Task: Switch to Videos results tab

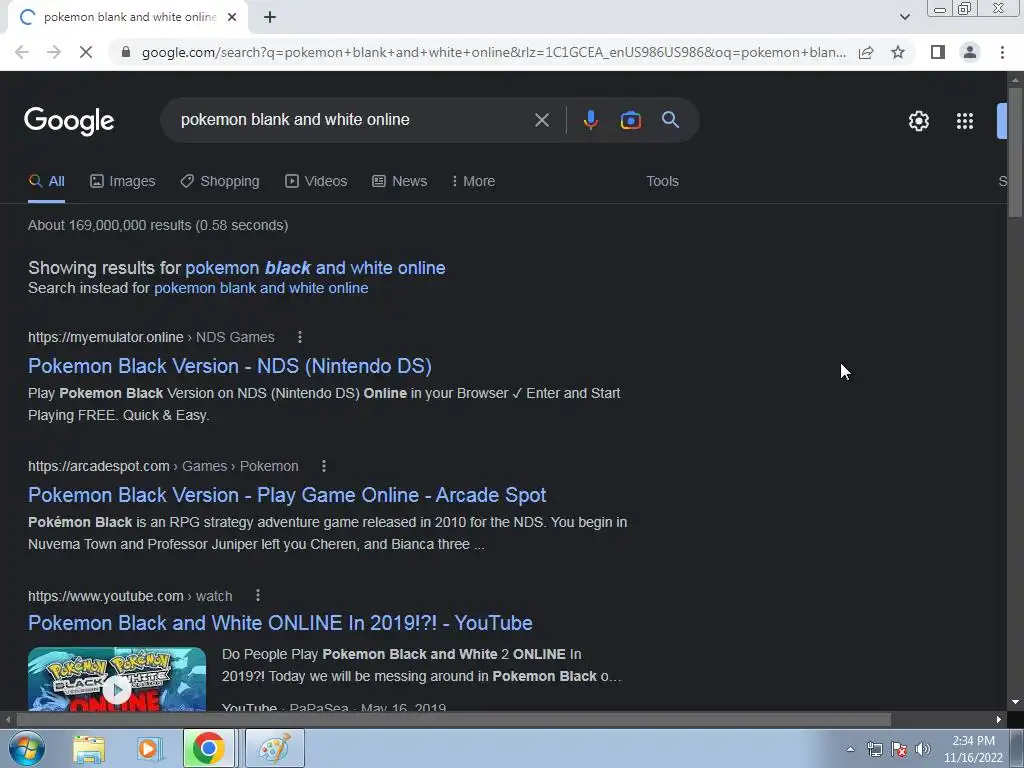Action: [x=316, y=182]
